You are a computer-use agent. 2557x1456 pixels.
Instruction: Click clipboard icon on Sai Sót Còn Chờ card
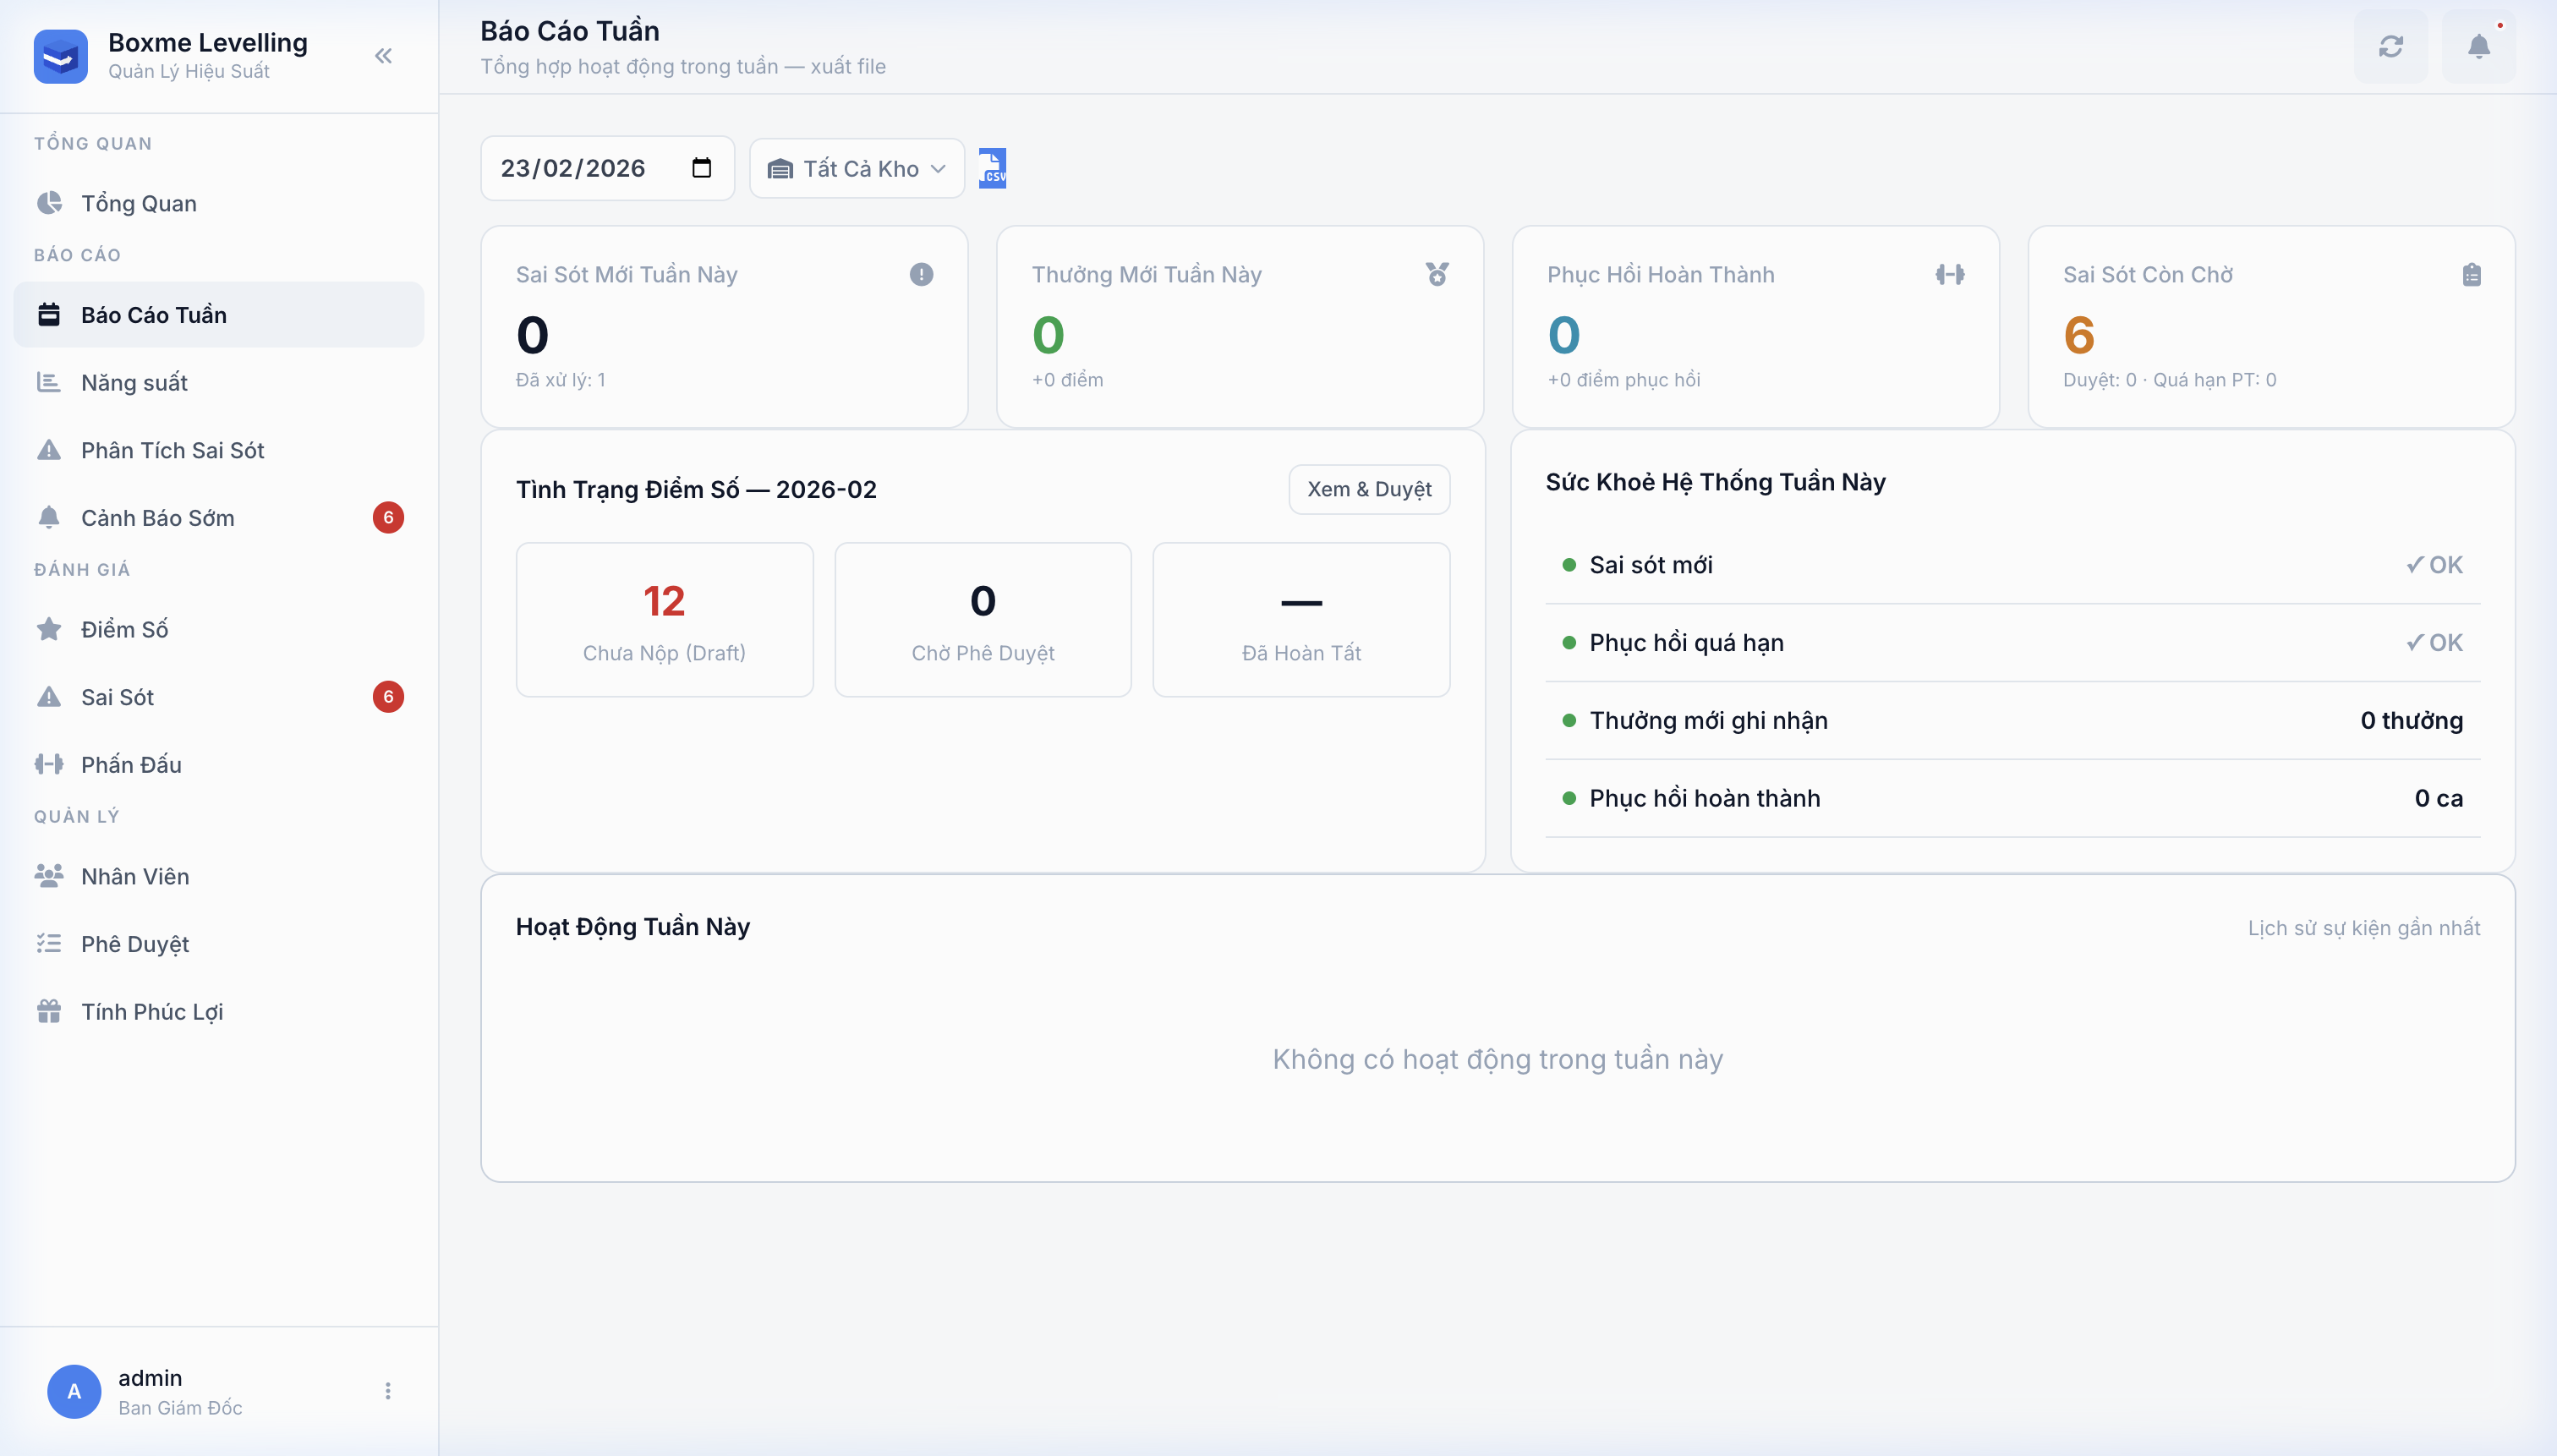2471,275
